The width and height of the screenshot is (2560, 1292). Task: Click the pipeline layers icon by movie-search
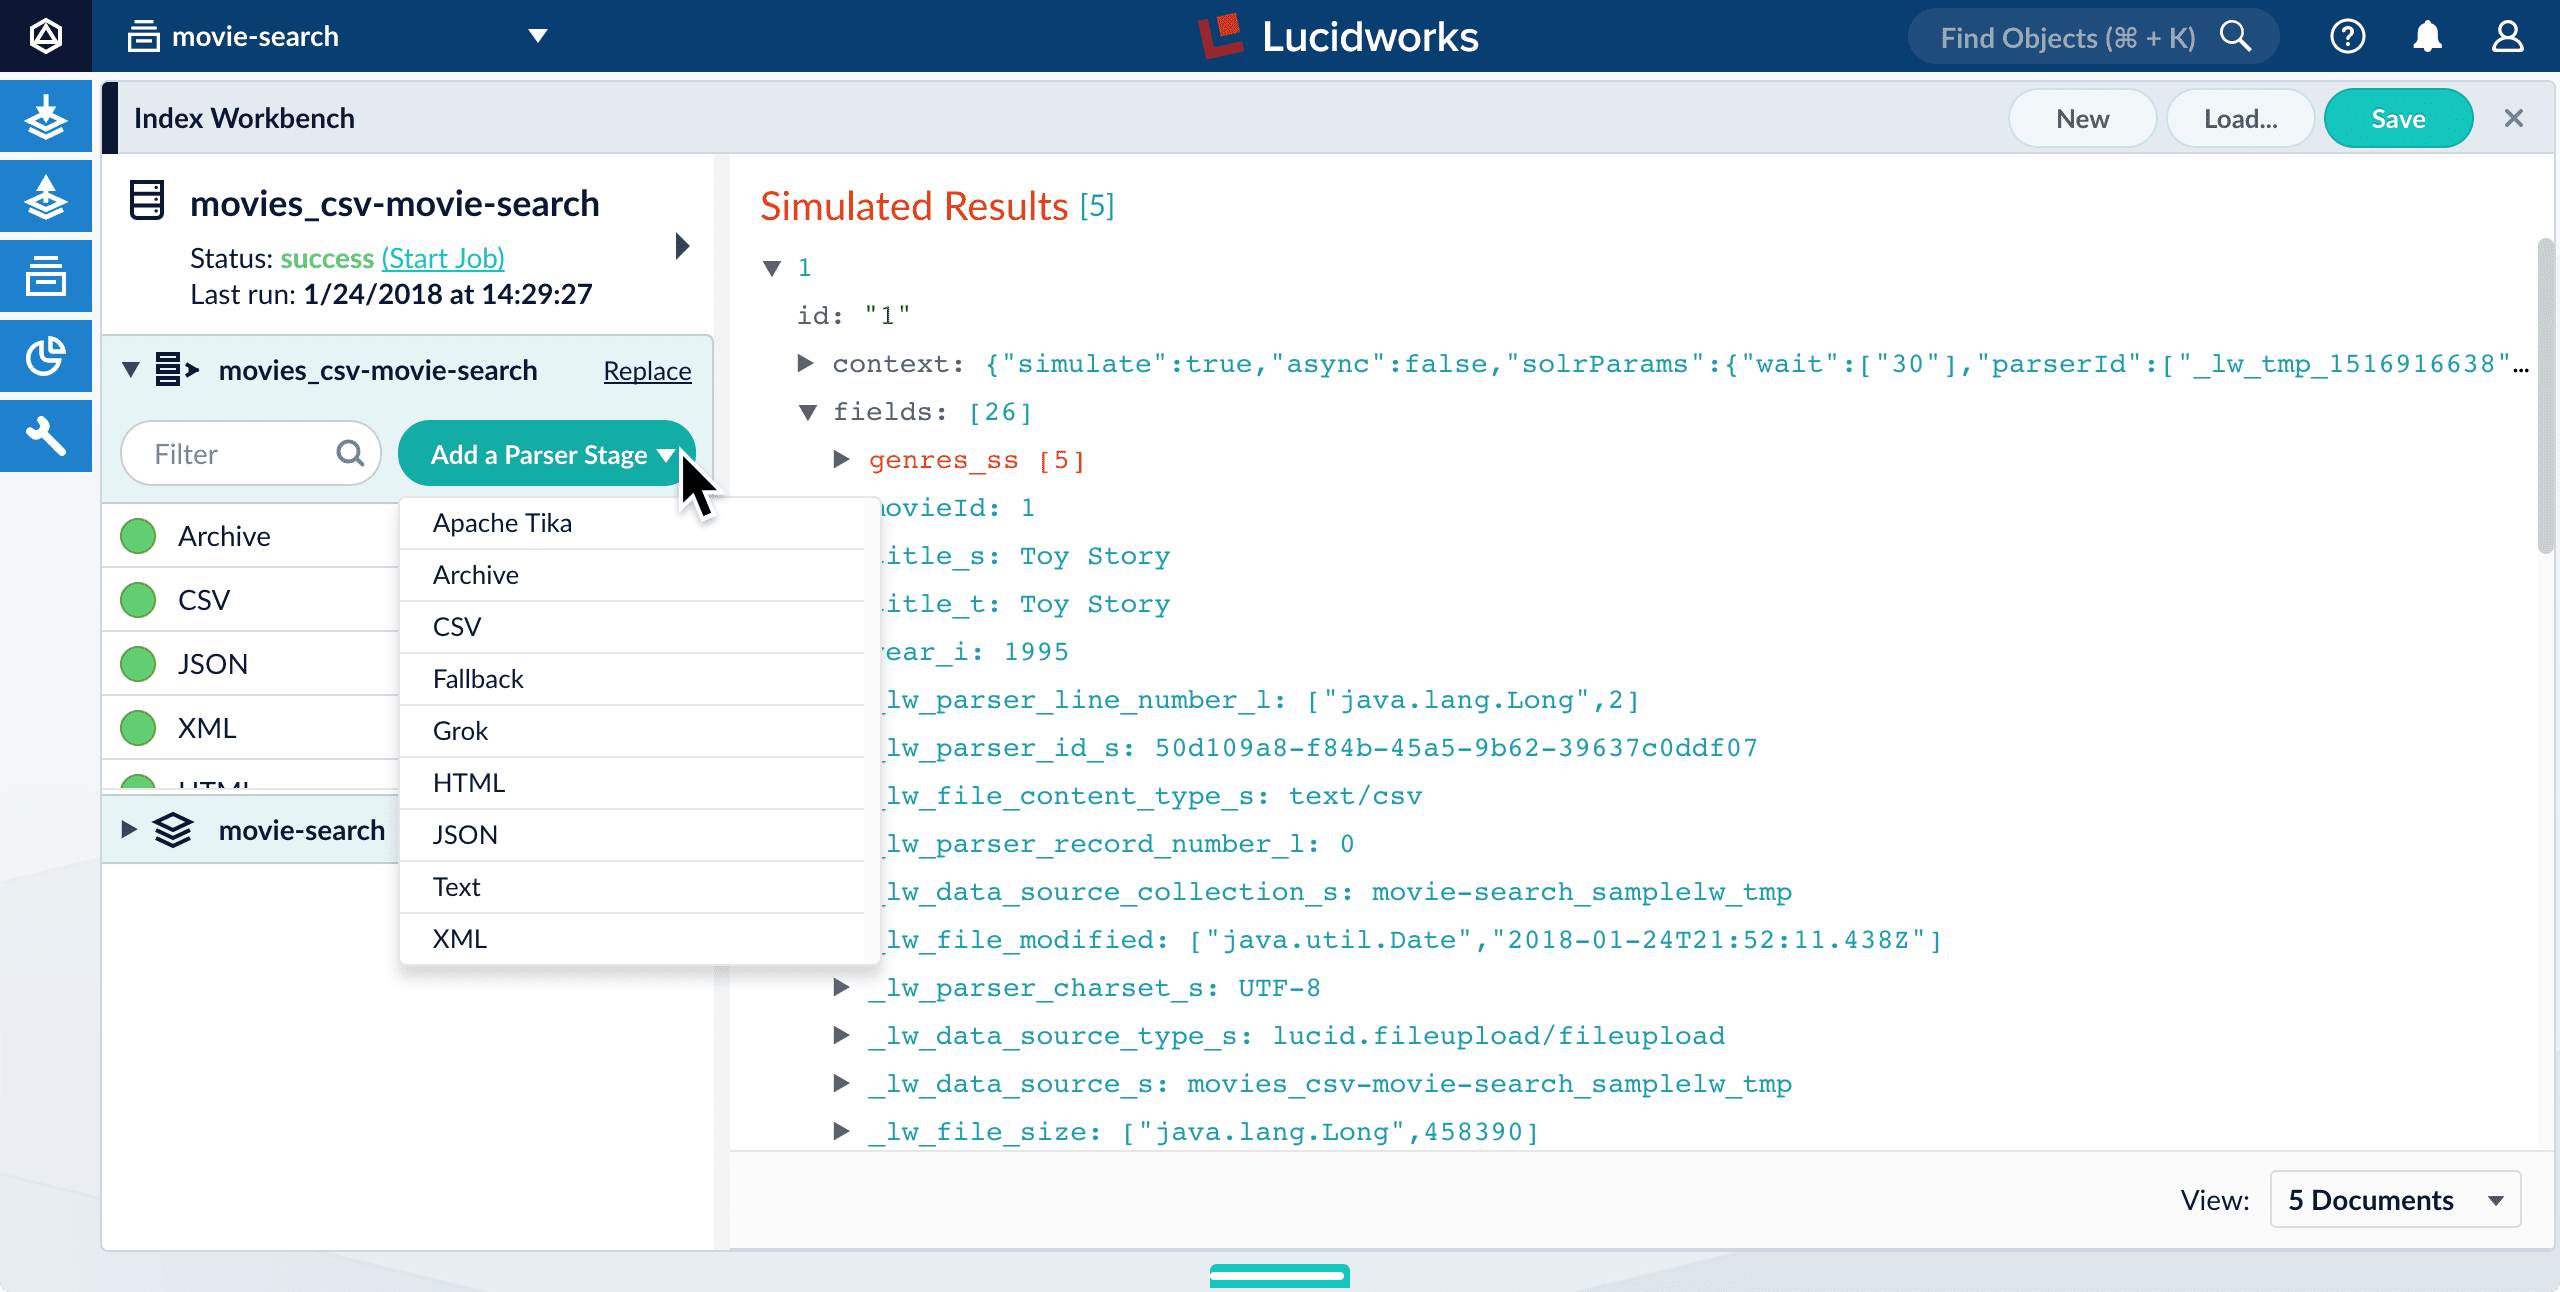(x=173, y=830)
